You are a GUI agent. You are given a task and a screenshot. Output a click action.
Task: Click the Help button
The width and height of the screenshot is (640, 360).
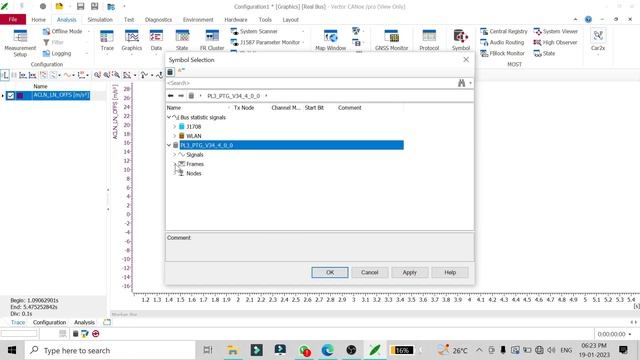coord(450,272)
